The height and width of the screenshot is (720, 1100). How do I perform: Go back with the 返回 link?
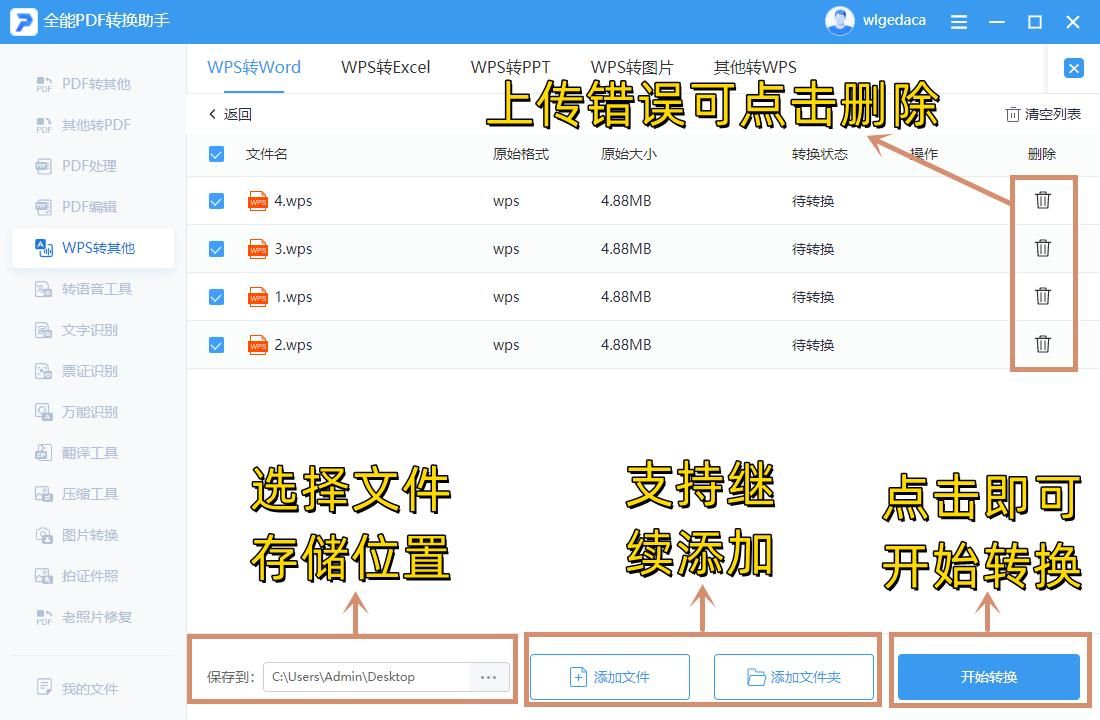[x=230, y=114]
